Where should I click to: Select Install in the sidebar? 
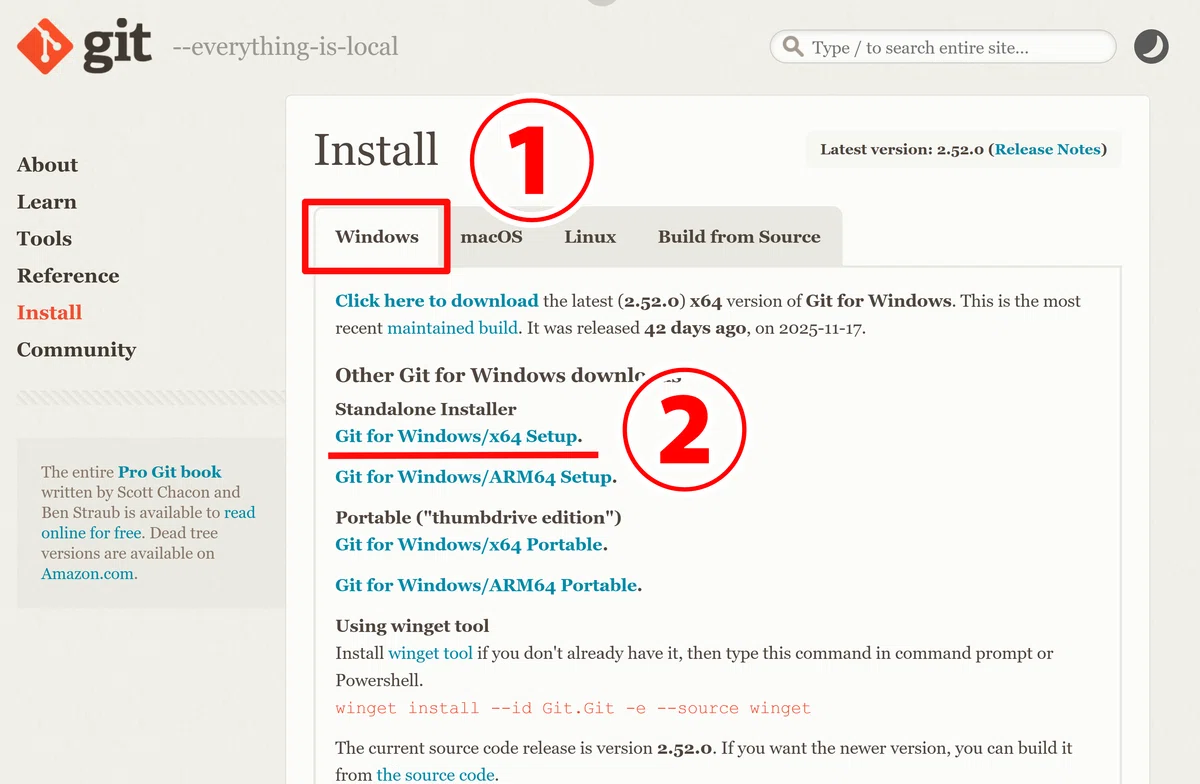[49, 313]
